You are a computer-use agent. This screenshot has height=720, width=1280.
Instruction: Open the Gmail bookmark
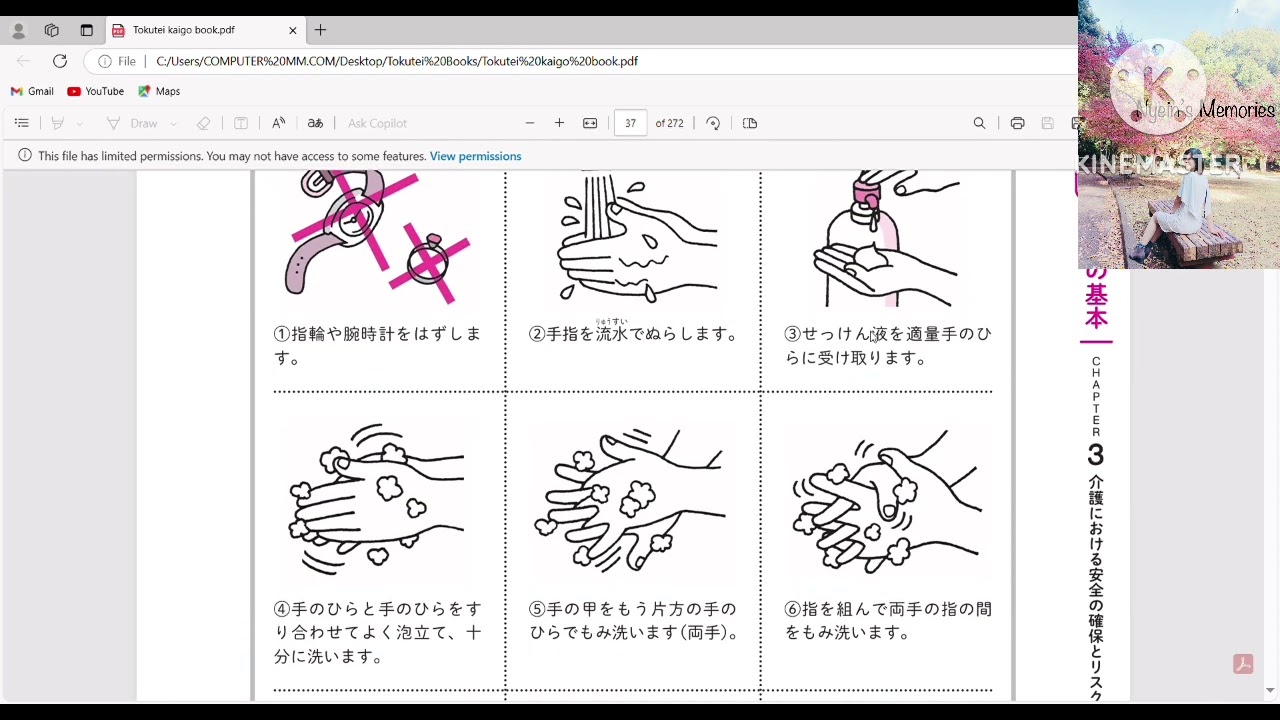click(32, 91)
